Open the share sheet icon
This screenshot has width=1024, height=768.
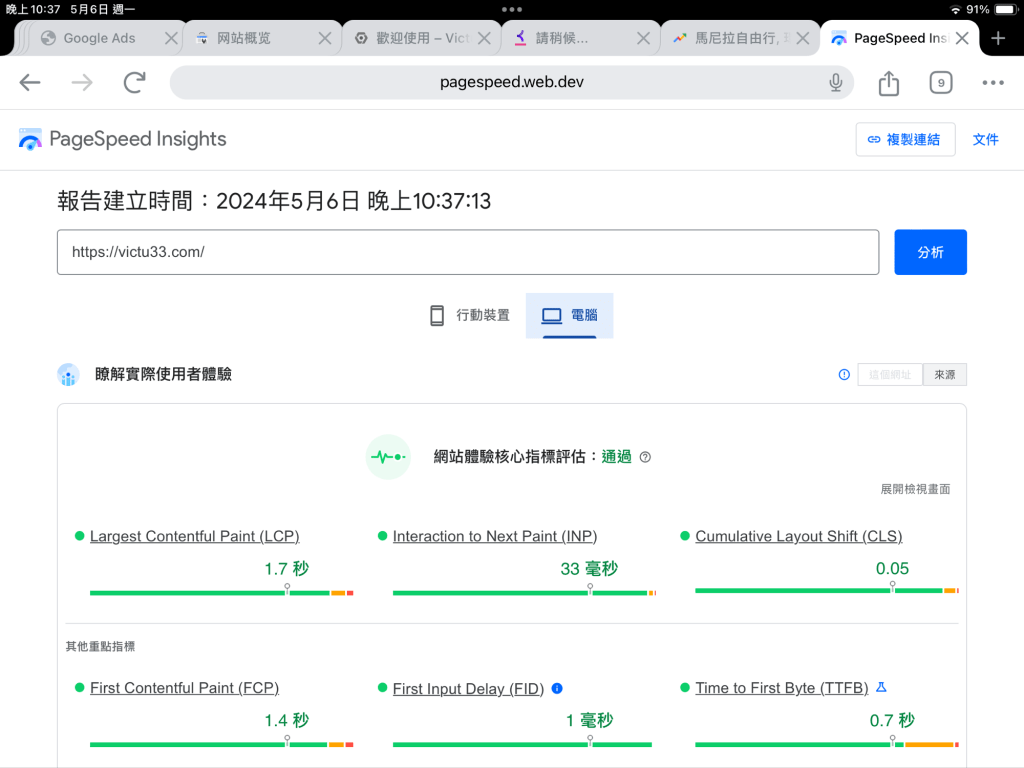click(888, 83)
